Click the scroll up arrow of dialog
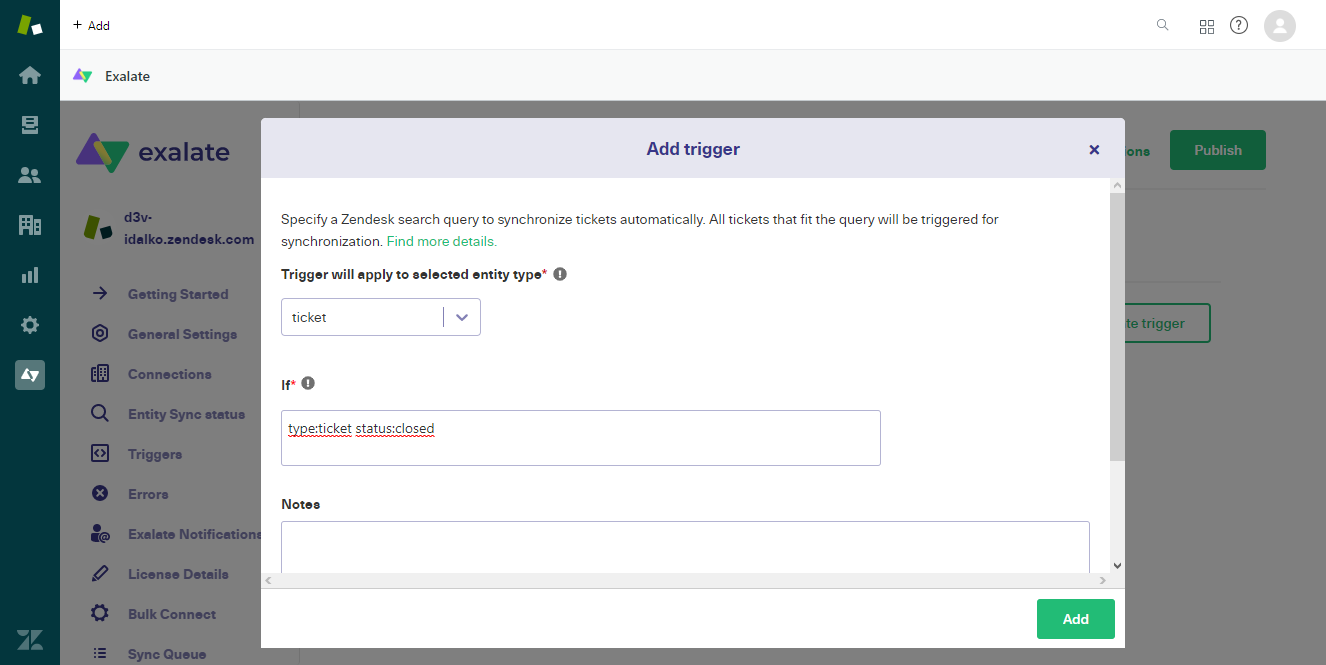This screenshot has width=1326, height=665. point(1117,186)
